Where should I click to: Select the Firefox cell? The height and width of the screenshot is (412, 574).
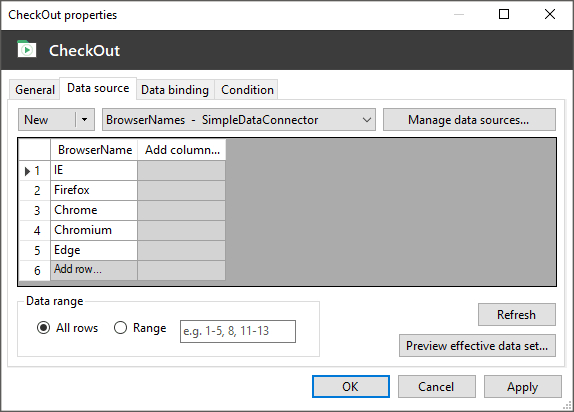click(94, 190)
